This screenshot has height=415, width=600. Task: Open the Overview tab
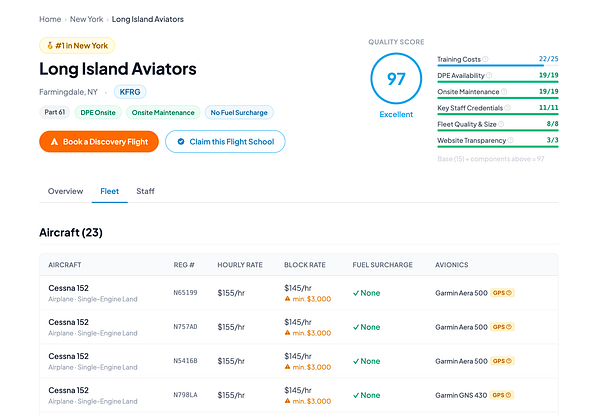(65, 191)
